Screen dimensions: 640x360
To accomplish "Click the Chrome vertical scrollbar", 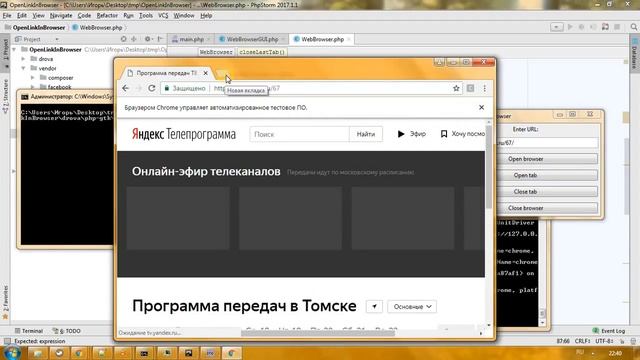I will click(x=489, y=167).
